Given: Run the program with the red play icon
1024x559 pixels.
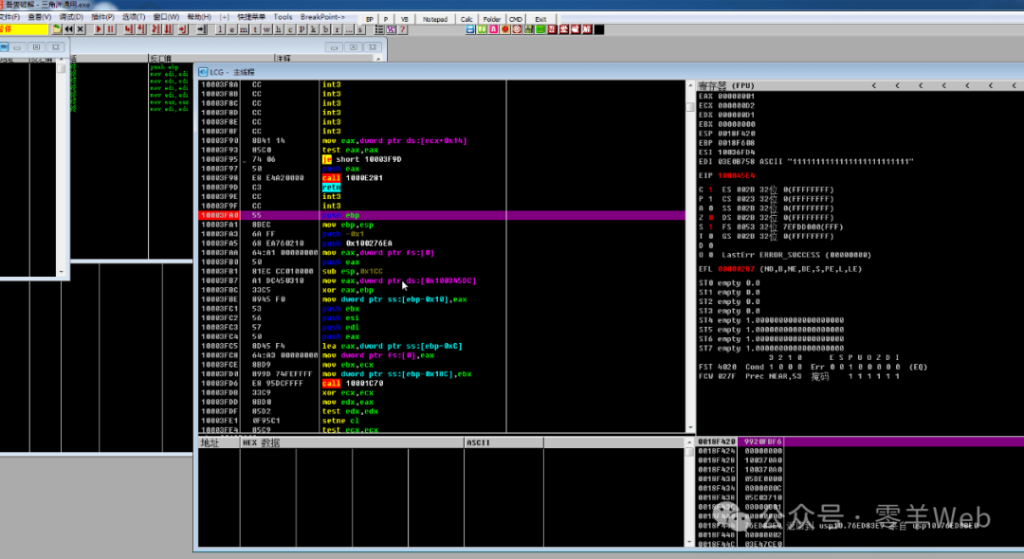Looking at the screenshot, I should 99,29.
